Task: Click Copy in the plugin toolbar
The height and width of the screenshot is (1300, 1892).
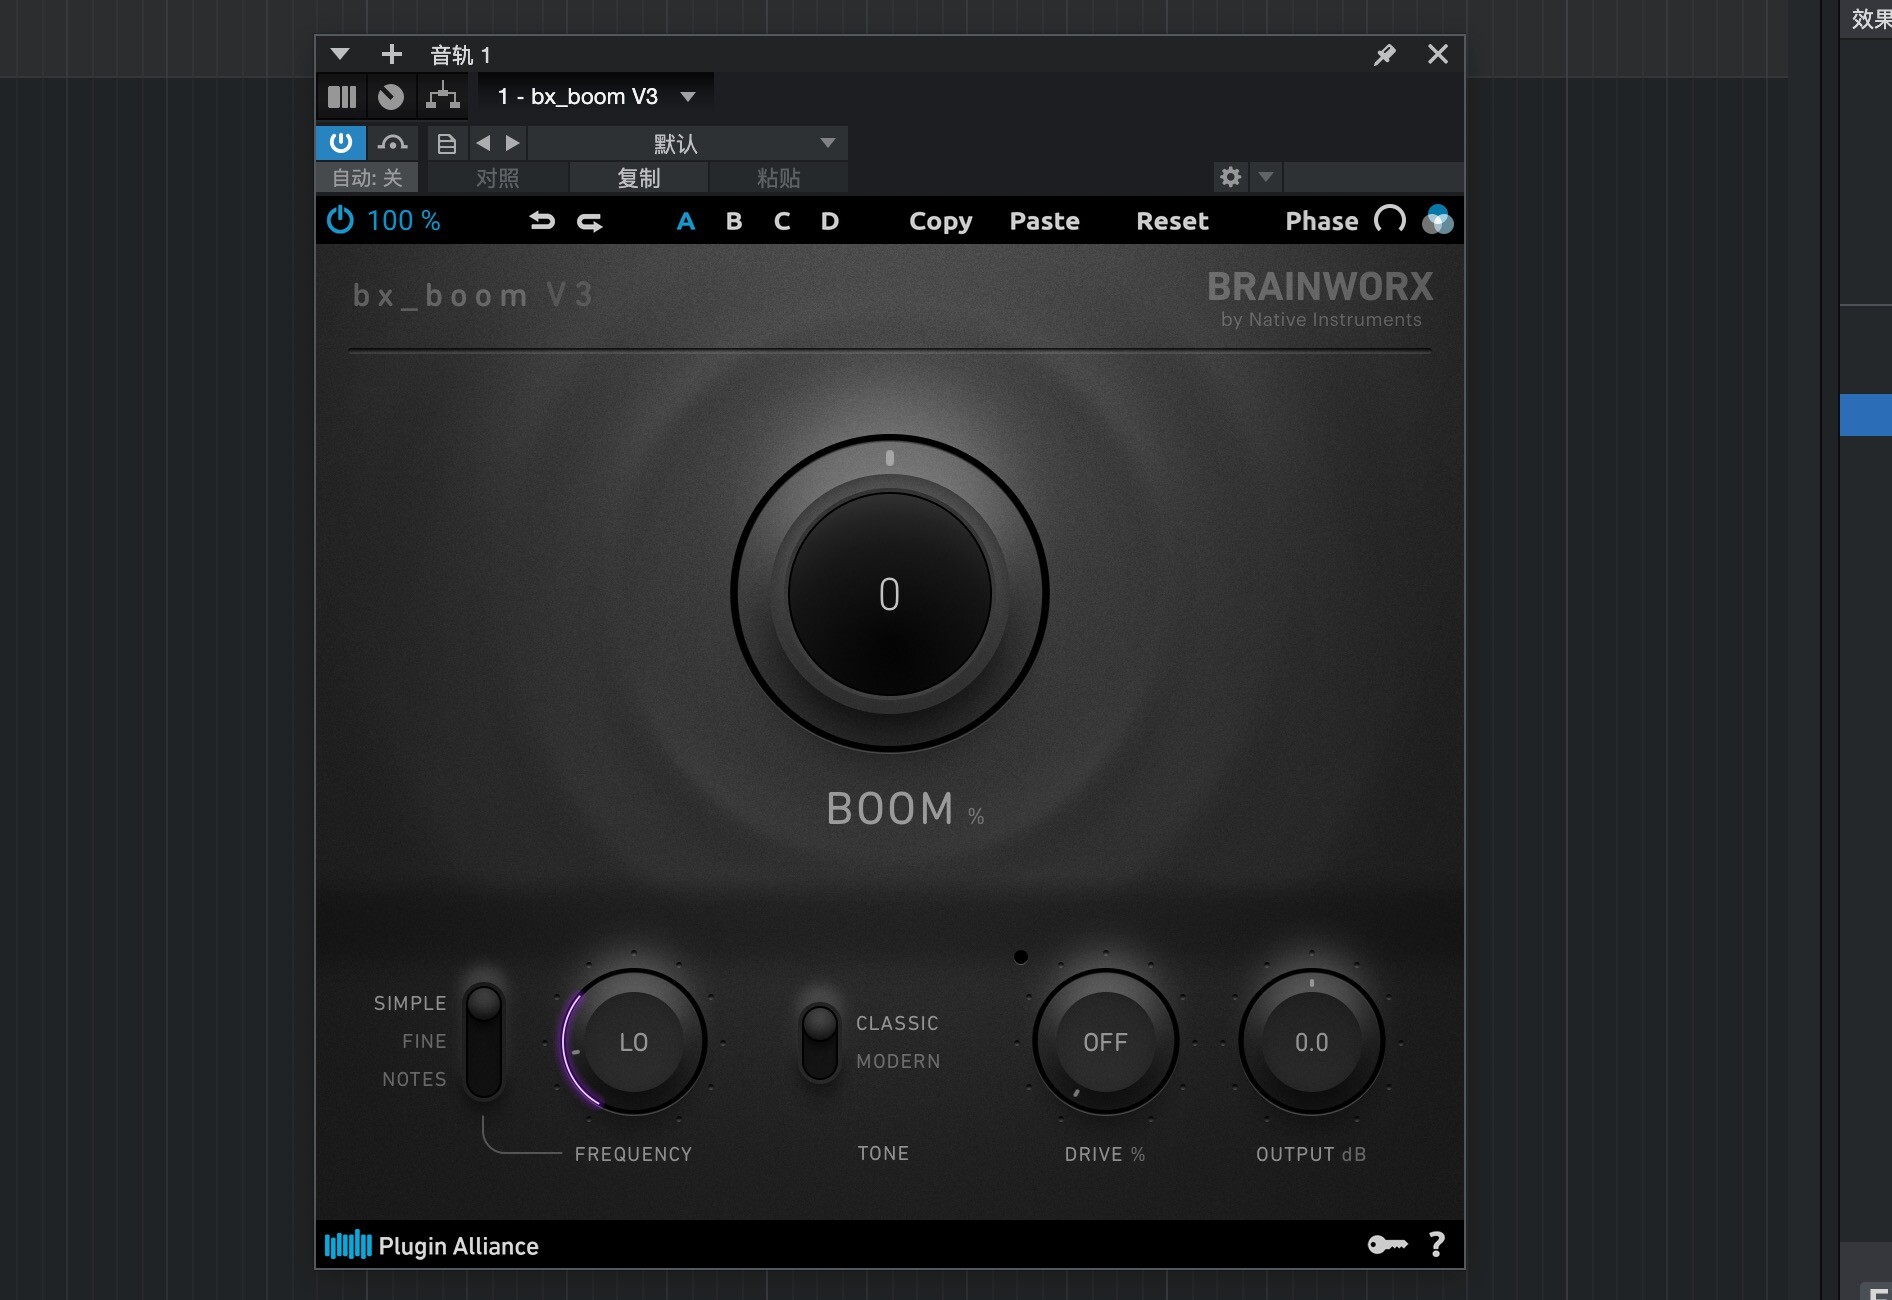Action: point(940,222)
